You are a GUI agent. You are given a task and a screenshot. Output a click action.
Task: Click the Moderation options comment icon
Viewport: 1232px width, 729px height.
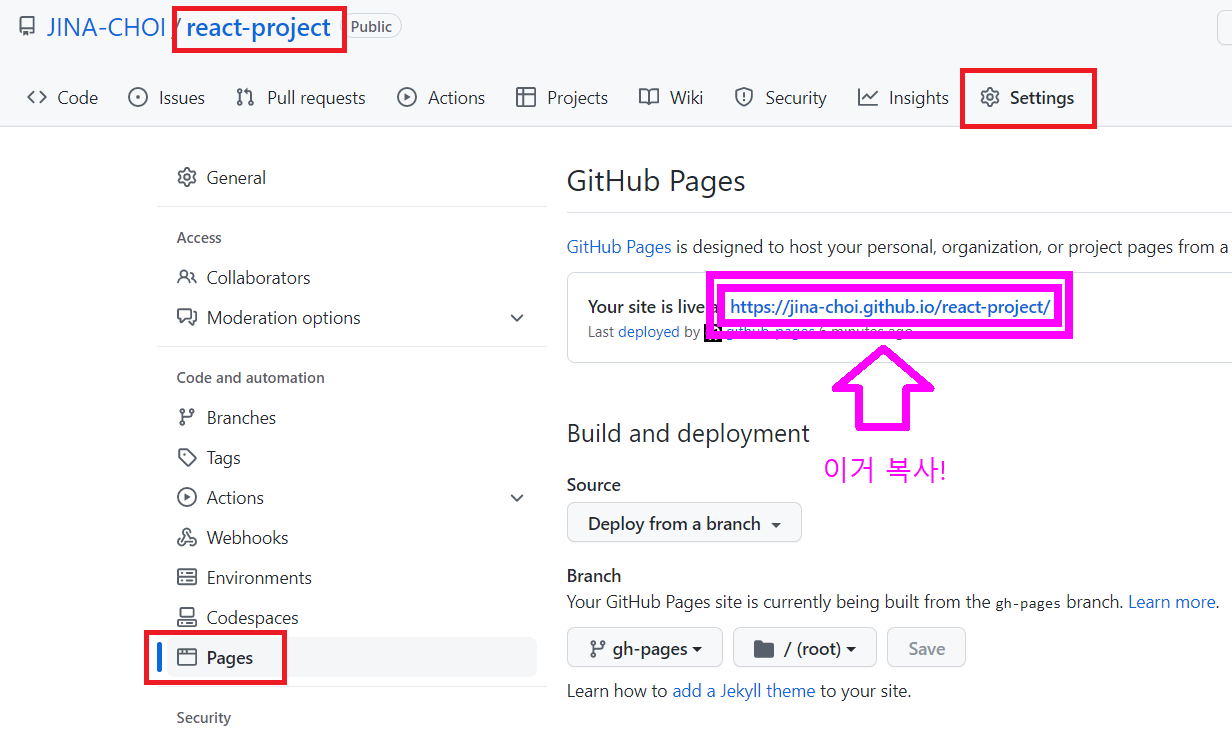click(x=187, y=317)
